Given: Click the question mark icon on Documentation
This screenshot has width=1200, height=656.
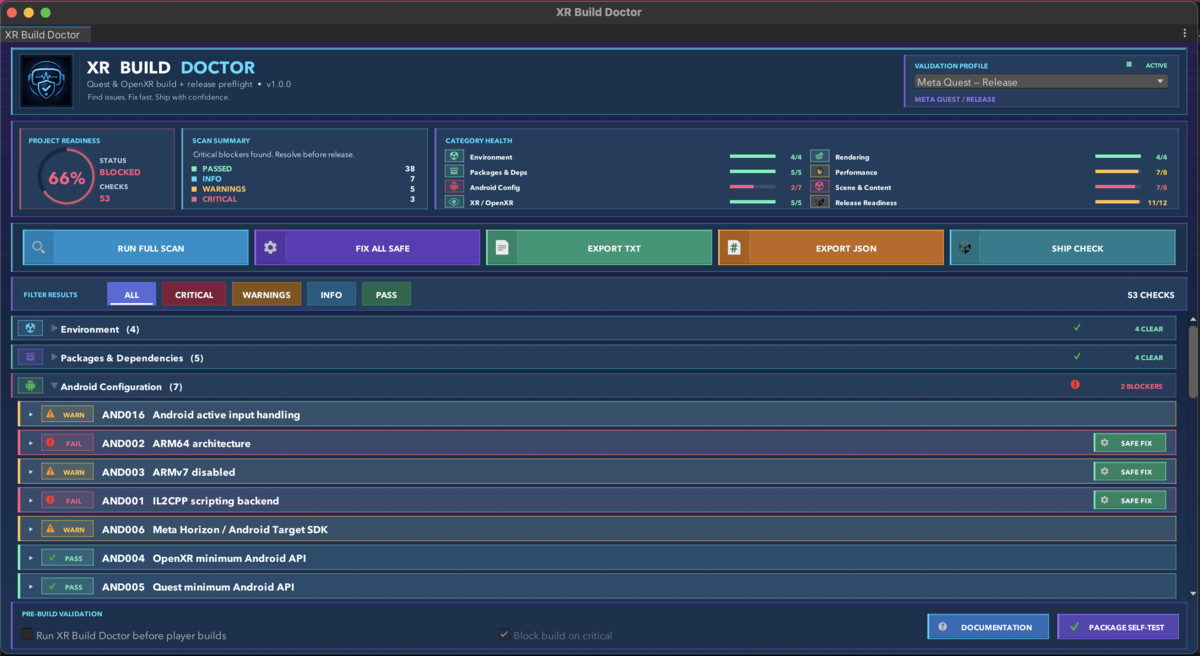Looking at the screenshot, I should (942, 627).
